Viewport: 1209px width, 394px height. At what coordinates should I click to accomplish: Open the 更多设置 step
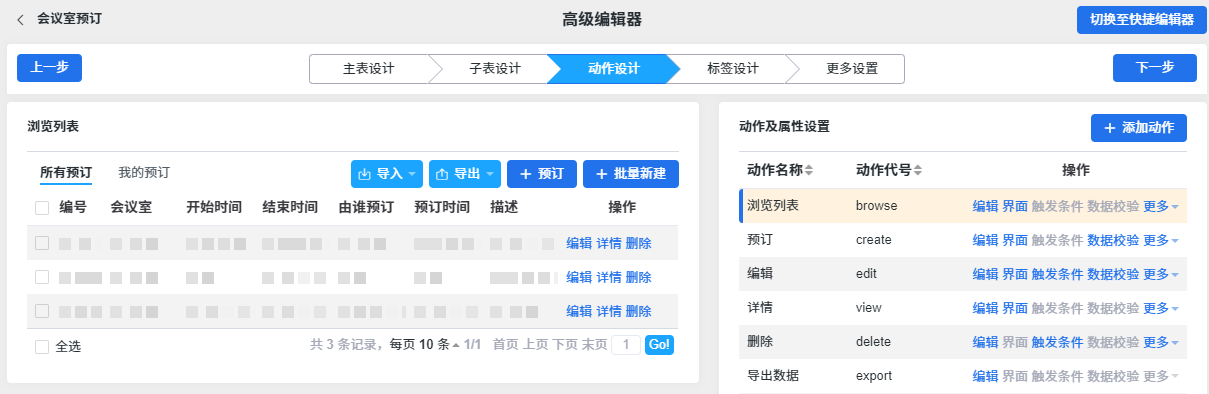click(851, 69)
